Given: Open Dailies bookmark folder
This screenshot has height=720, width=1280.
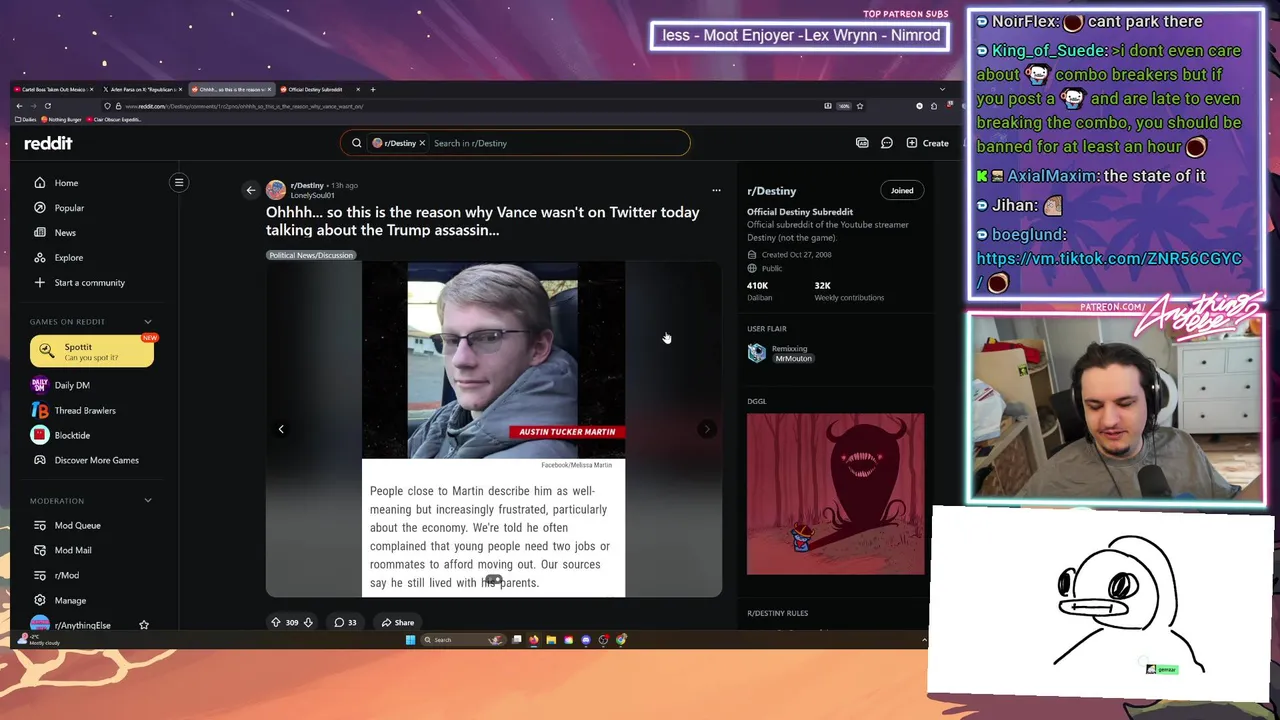Looking at the screenshot, I should tap(25, 120).
